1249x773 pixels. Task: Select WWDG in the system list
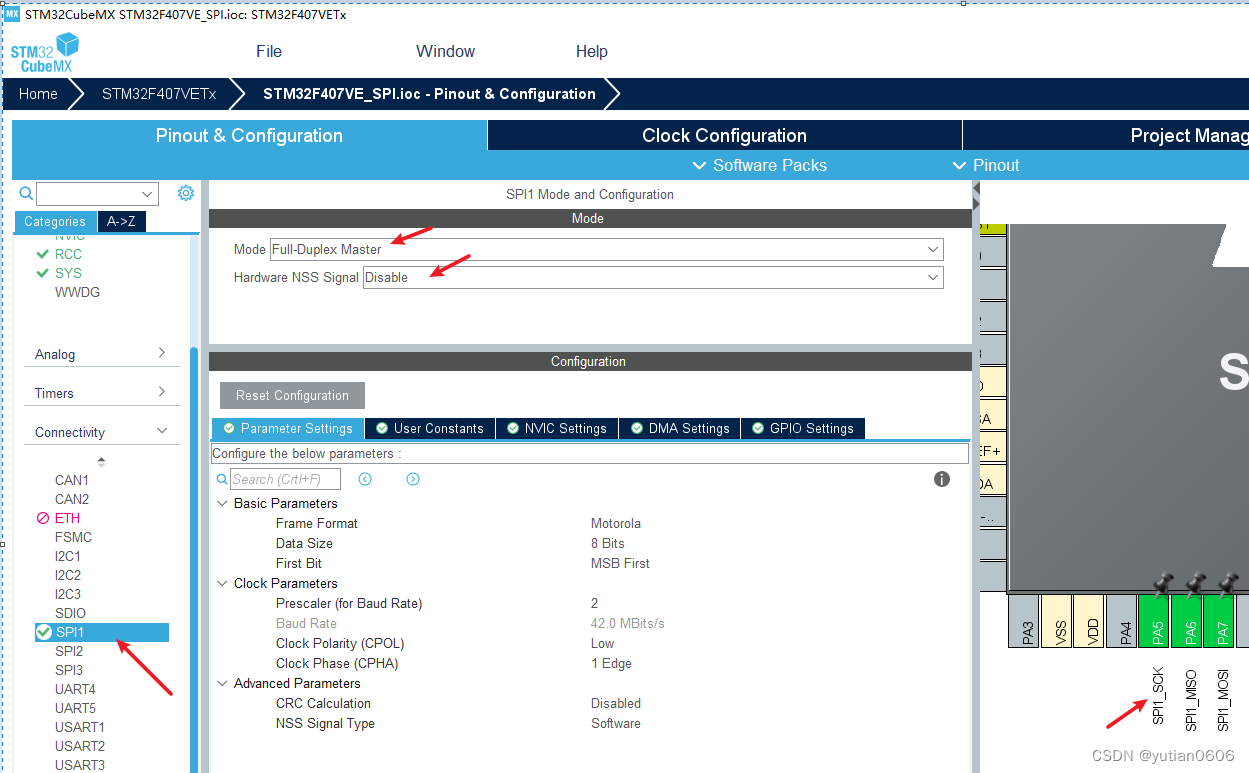[x=77, y=292]
